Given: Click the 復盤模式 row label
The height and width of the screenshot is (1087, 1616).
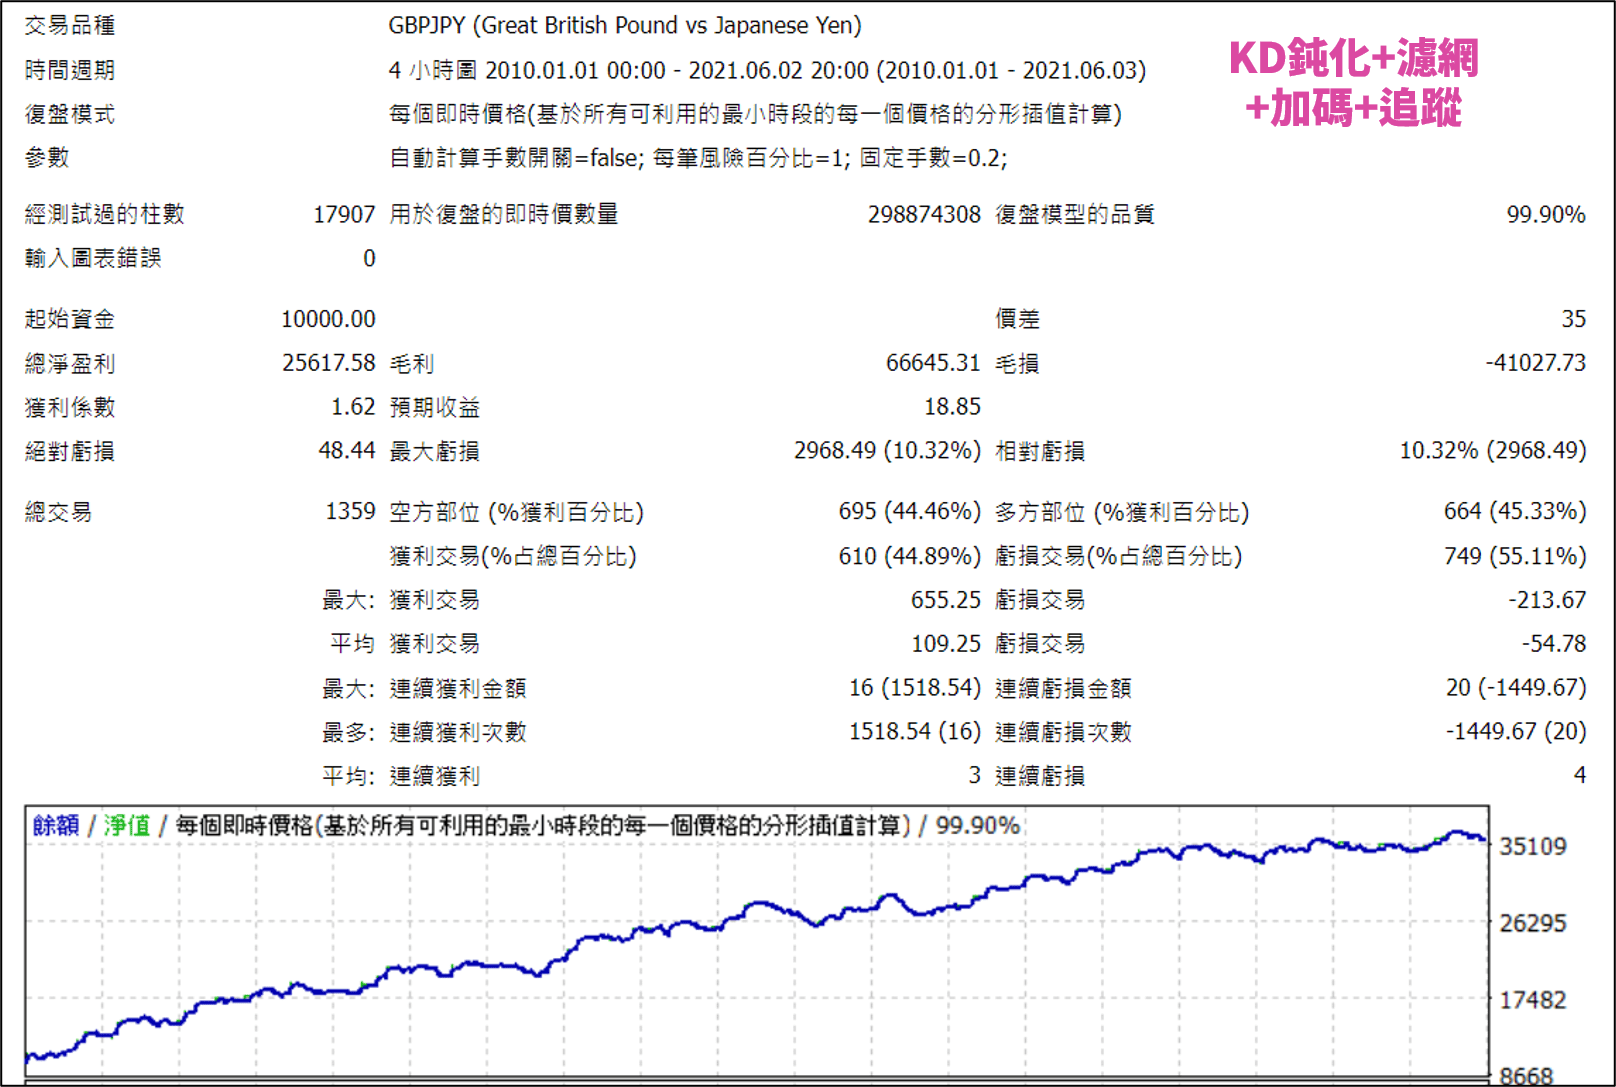Looking at the screenshot, I should (x=68, y=113).
